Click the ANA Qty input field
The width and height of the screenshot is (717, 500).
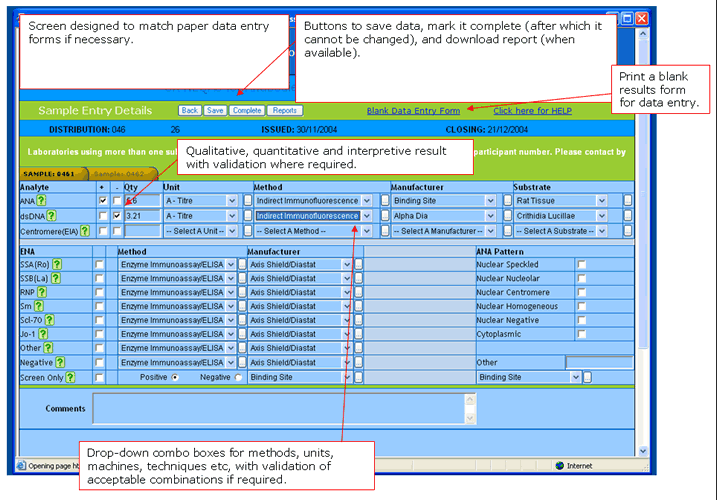coord(142,200)
